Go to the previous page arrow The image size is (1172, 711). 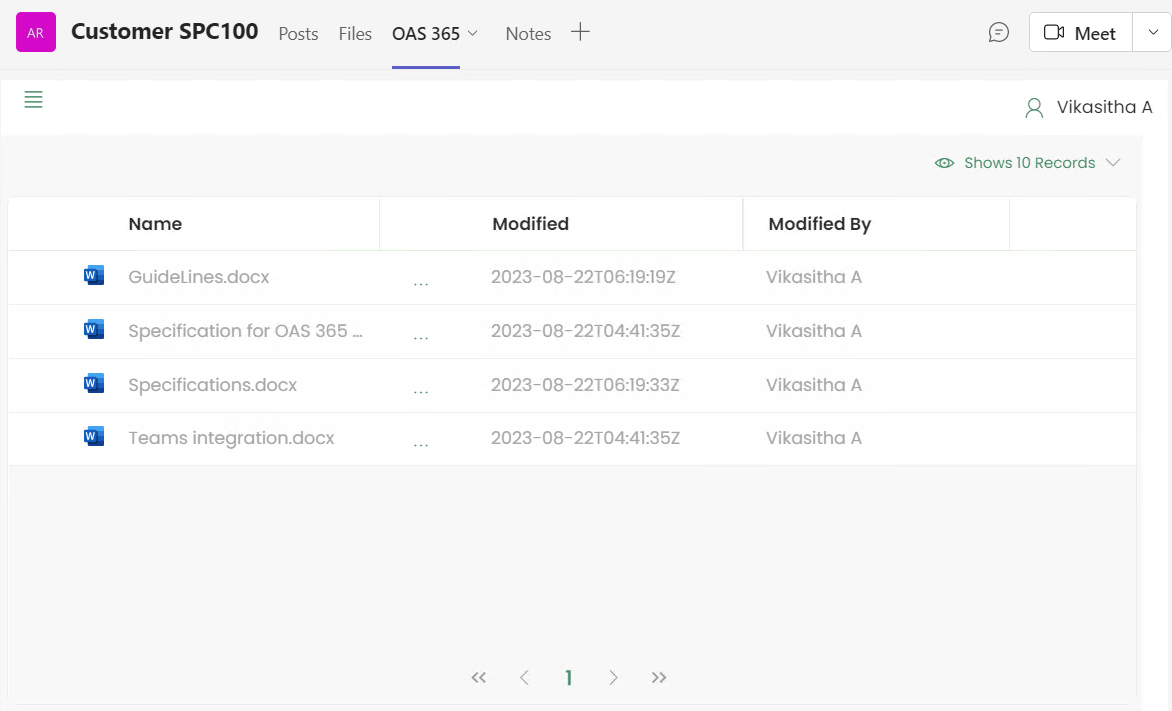click(524, 678)
